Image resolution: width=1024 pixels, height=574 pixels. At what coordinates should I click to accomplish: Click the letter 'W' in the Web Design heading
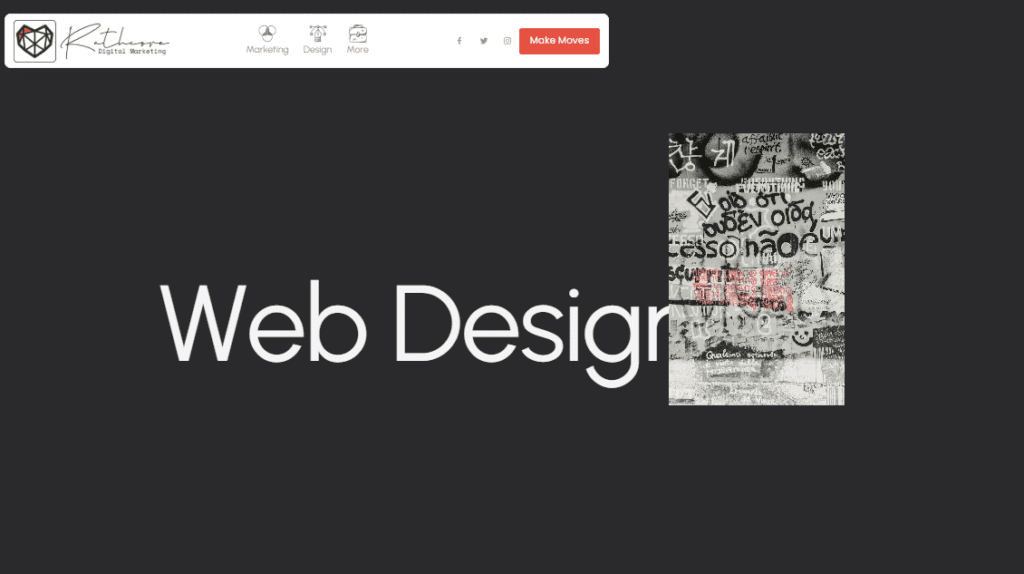tap(205, 325)
